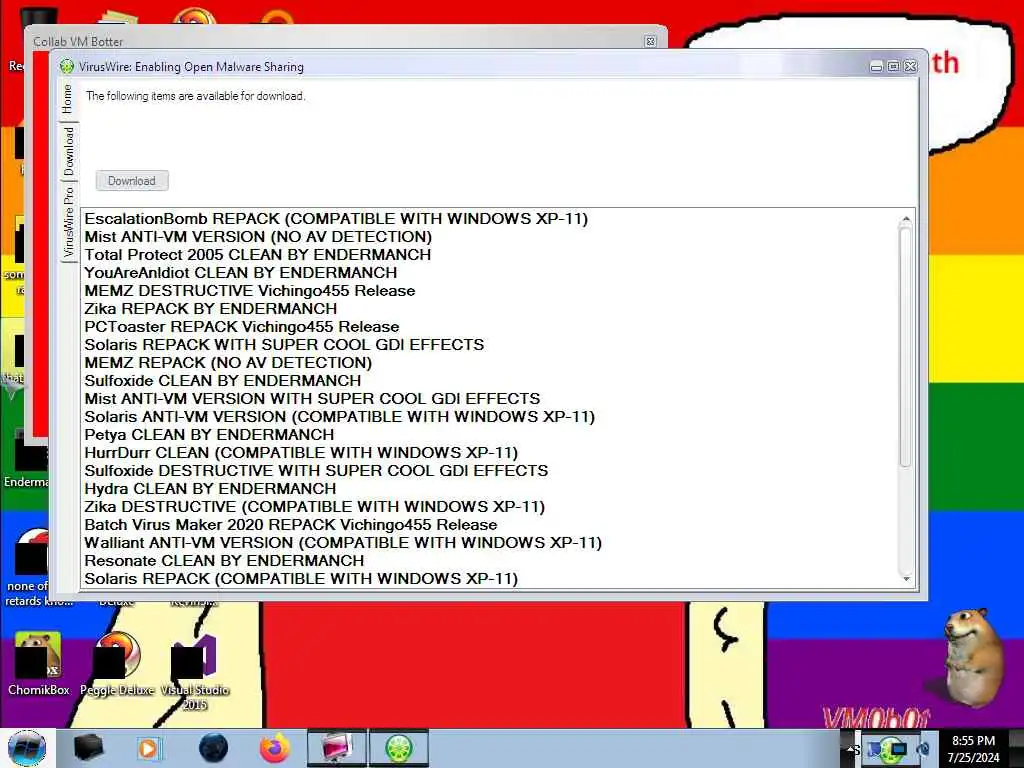Open the black box taskbar icon
Screen dimensions: 1024x768
(x=88, y=748)
